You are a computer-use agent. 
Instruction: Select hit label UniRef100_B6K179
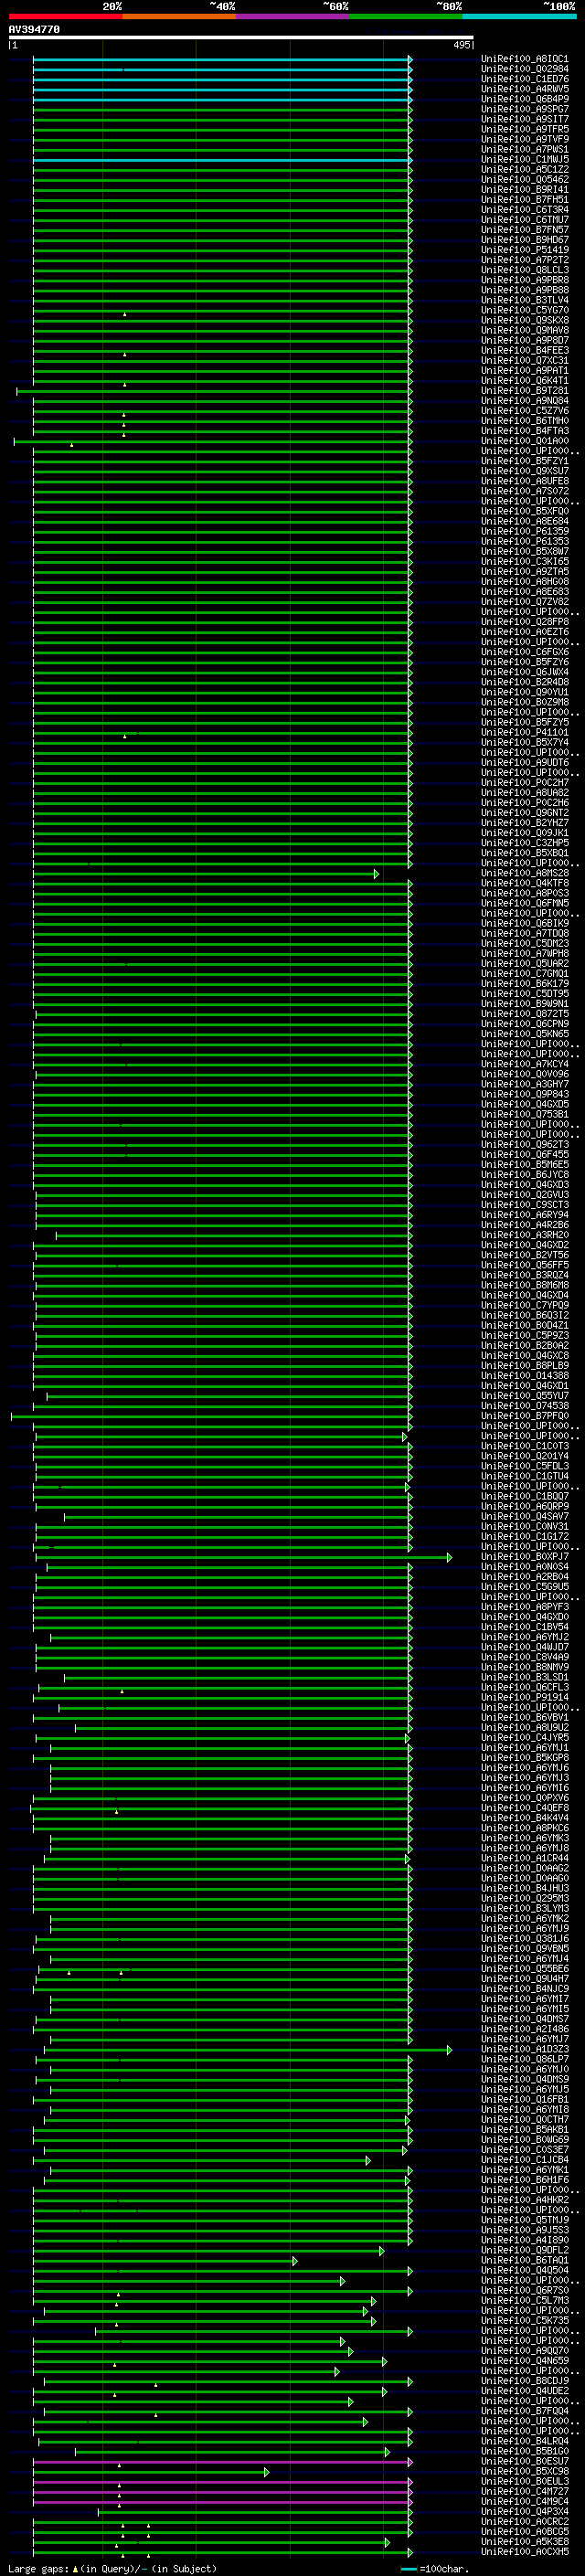[x=525, y=984]
